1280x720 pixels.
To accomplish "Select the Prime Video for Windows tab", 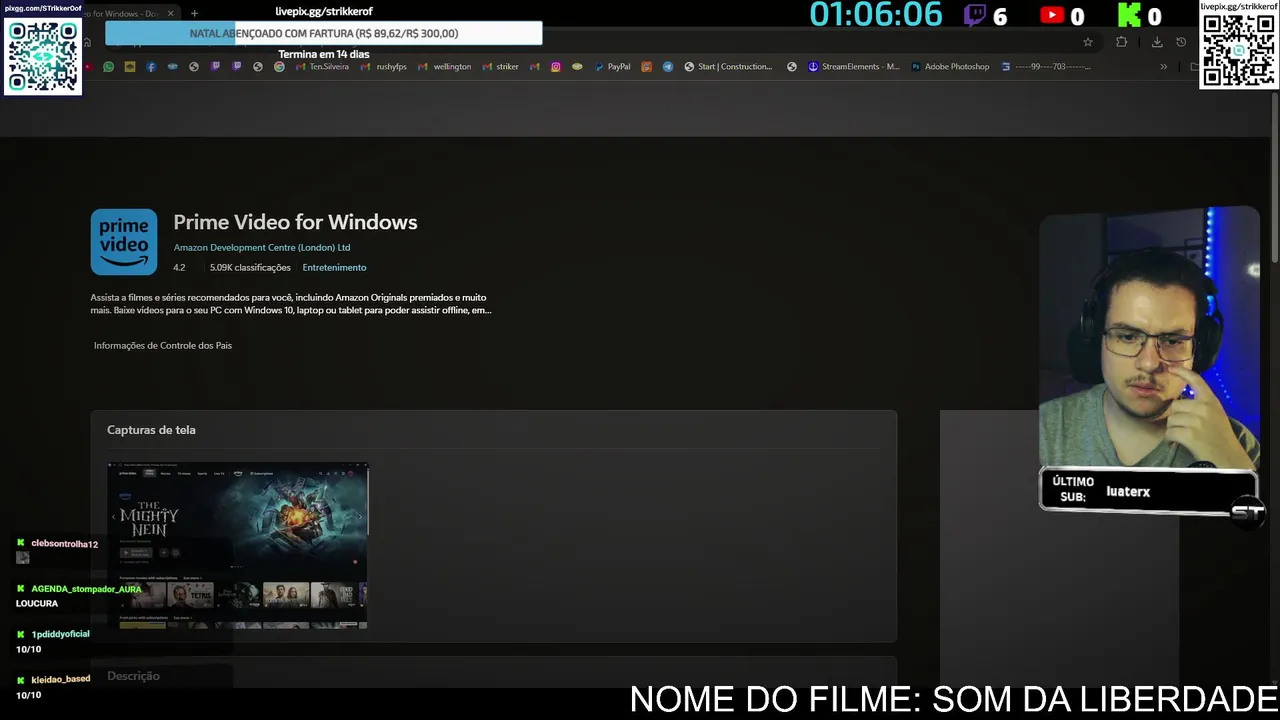I will coord(124,14).
